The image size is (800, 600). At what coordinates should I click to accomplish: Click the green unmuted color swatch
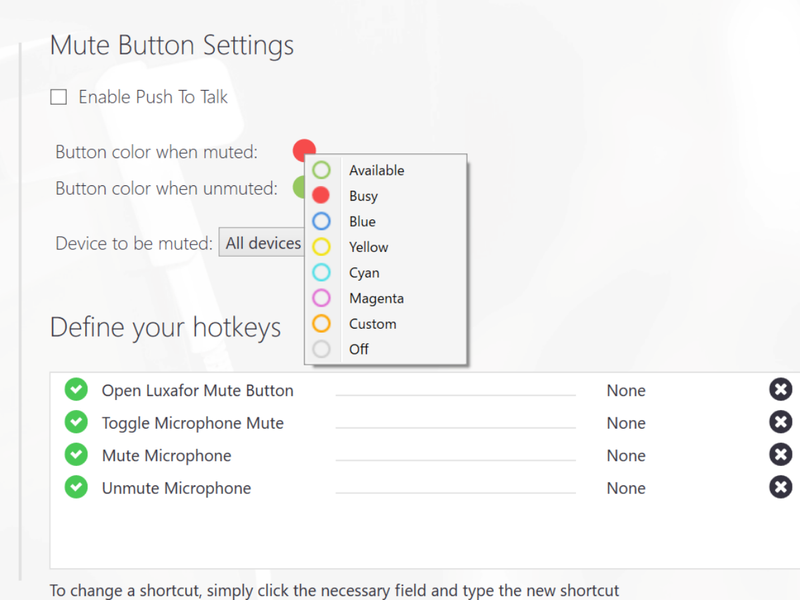pyautogui.click(x=299, y=187)
